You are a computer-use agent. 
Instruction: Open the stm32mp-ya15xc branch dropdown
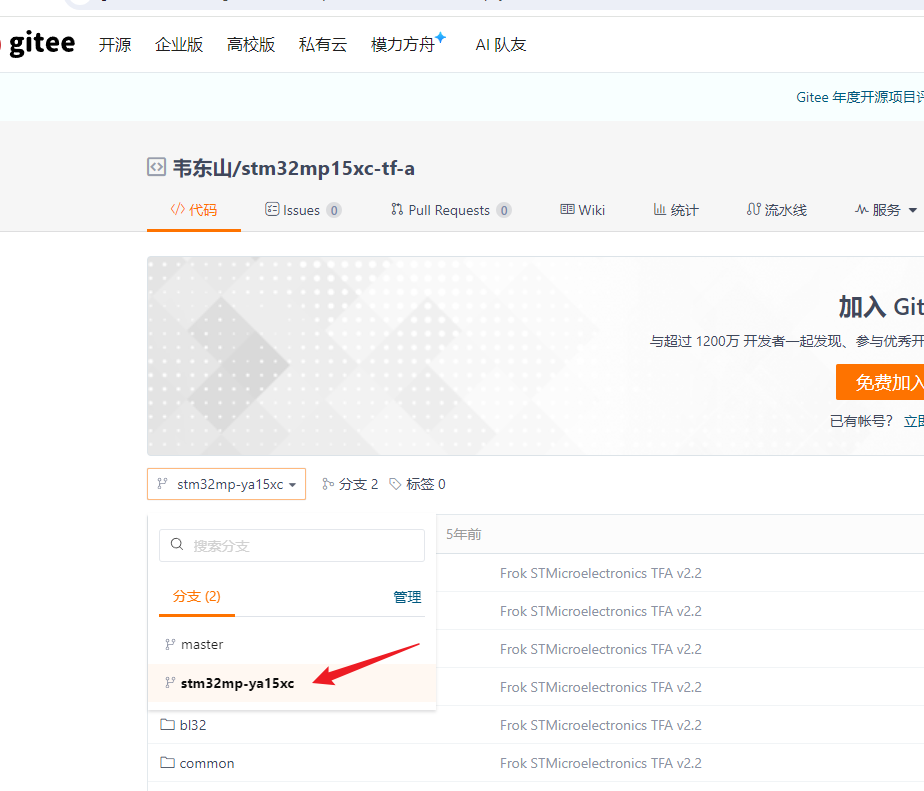point(226,484)
